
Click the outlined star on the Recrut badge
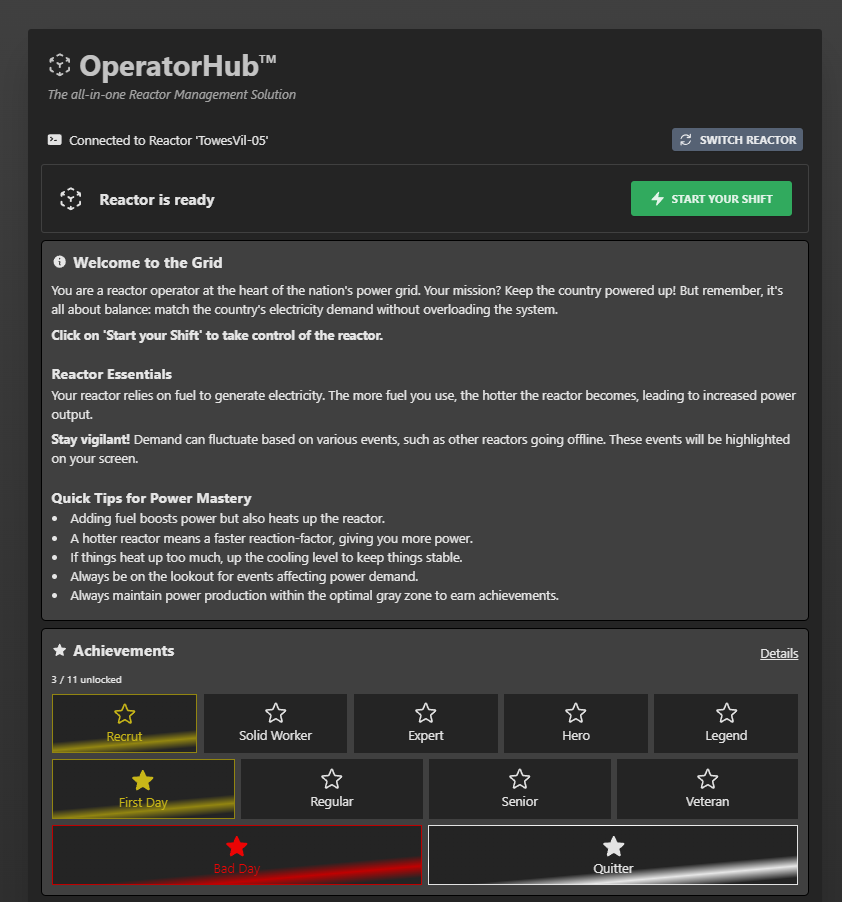pos(124,712)
